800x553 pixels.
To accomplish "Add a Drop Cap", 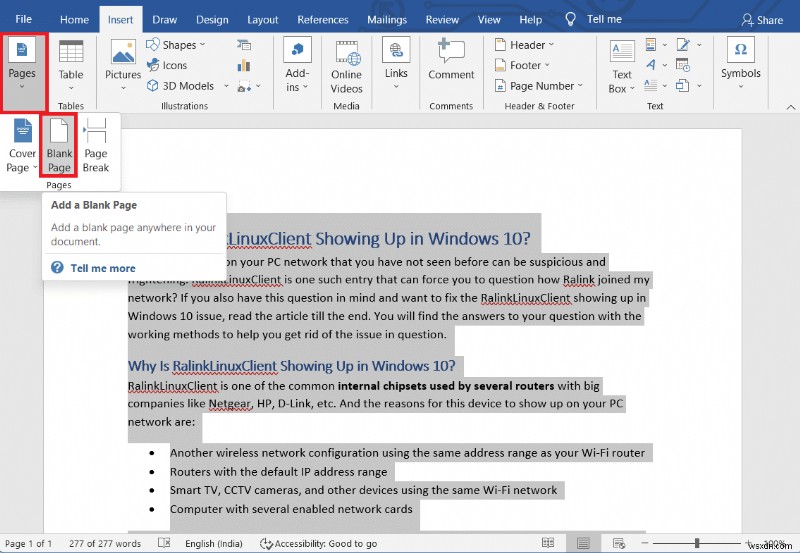I will coord(656,86).
